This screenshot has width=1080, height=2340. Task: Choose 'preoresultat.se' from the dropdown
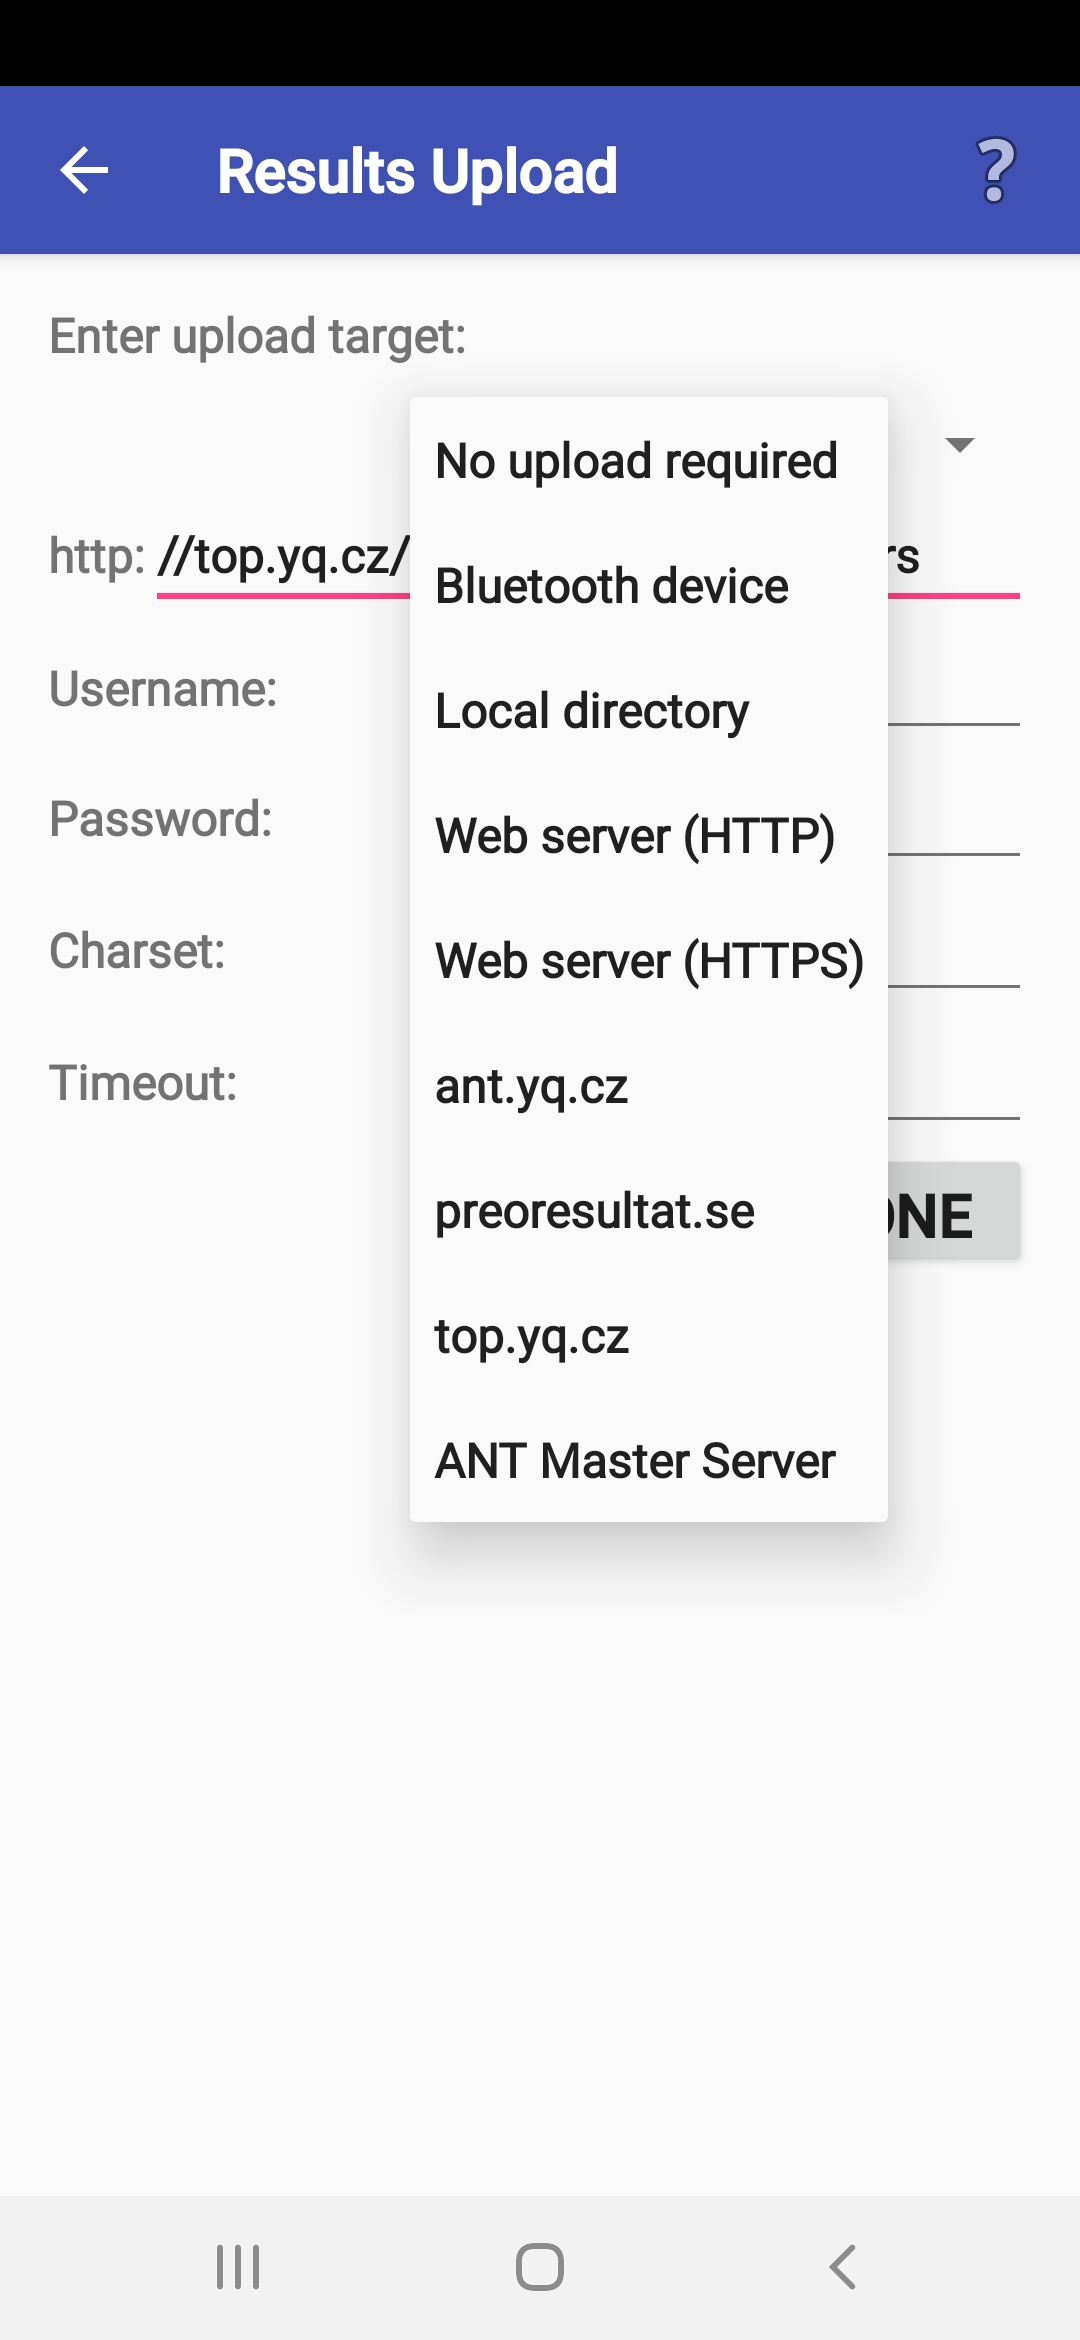click(x=649, y=1211)
